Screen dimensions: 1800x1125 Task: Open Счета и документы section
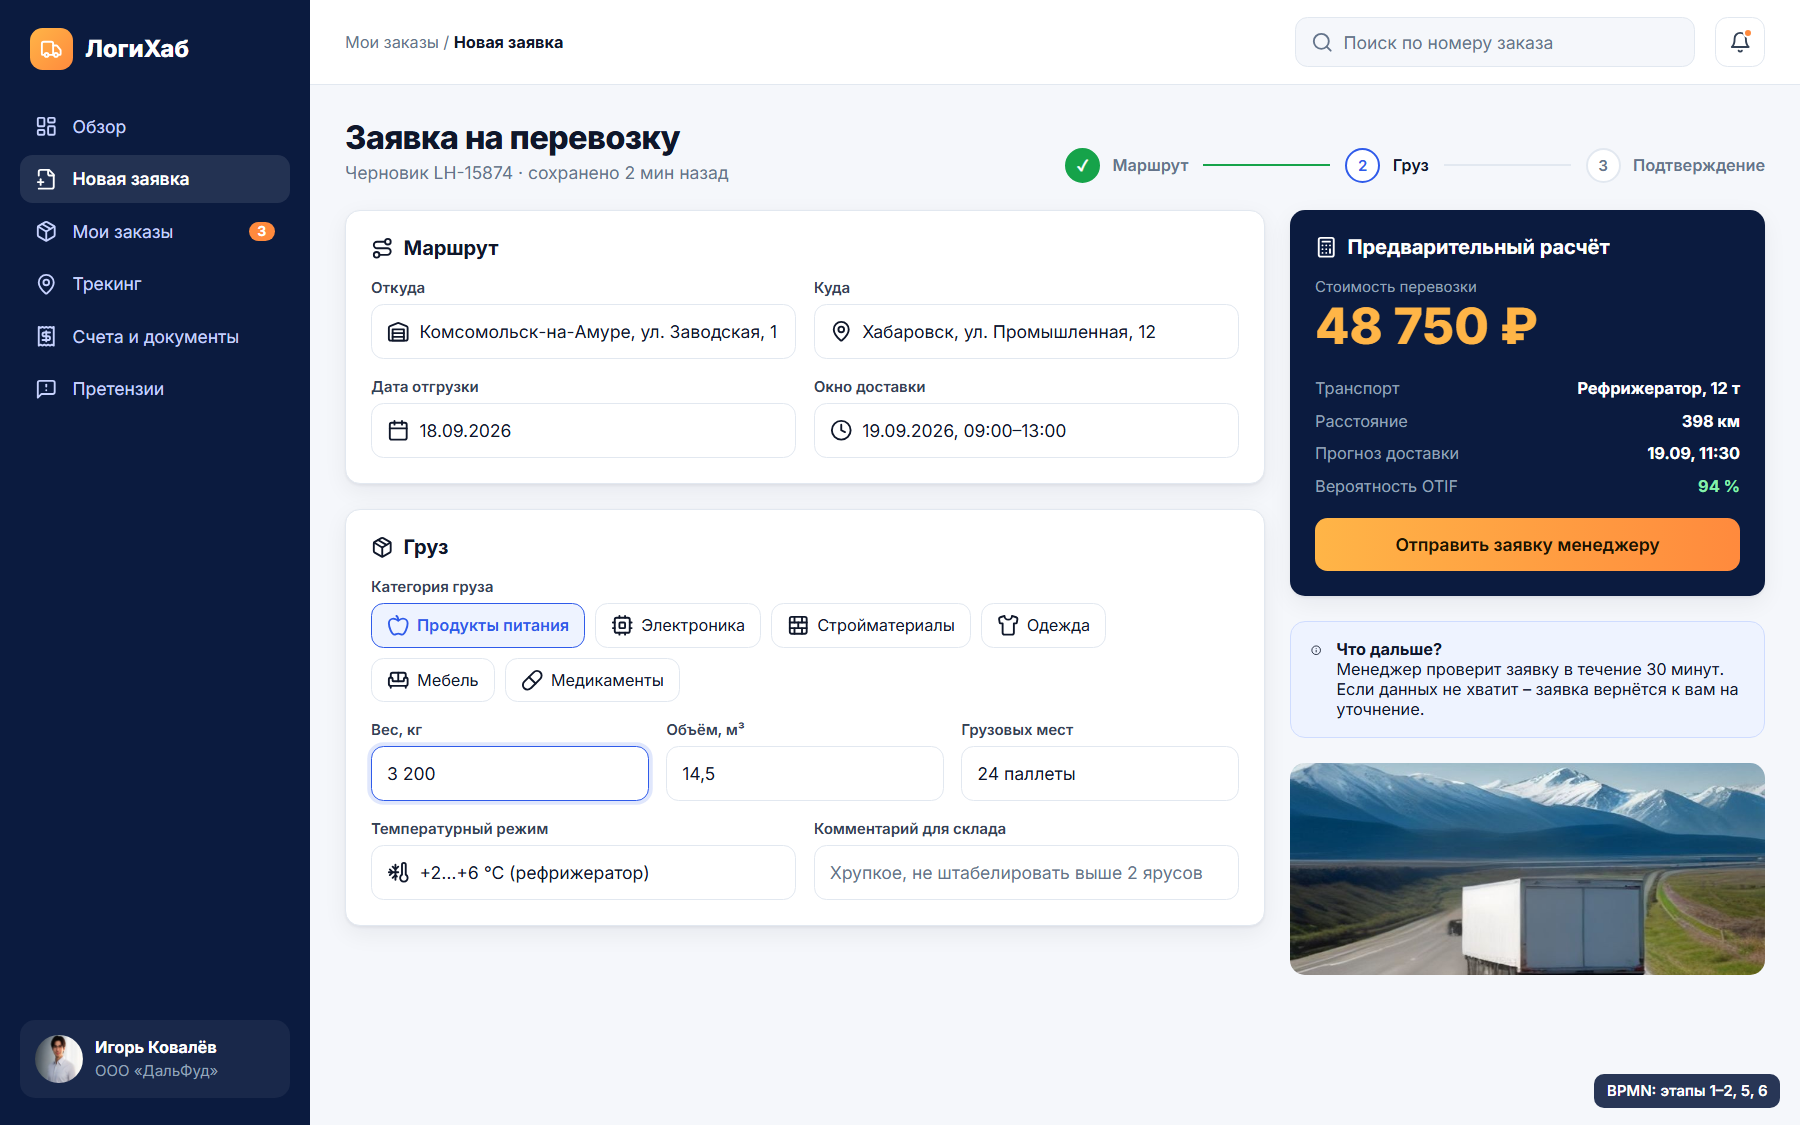(155, 337)
